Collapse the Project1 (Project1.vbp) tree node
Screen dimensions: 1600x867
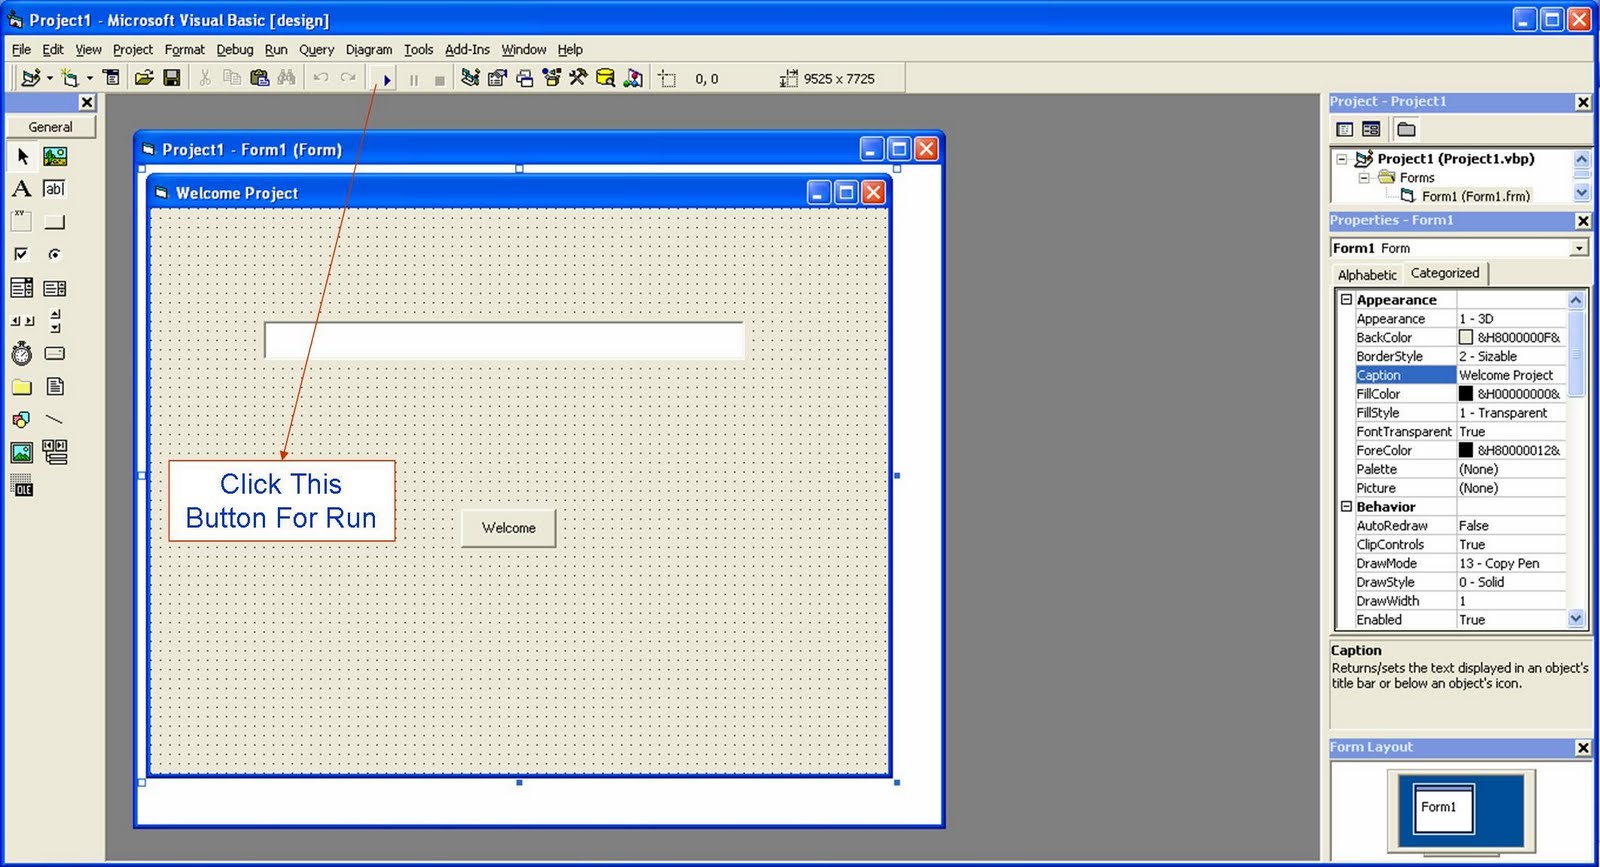(x=1342, y=159)
